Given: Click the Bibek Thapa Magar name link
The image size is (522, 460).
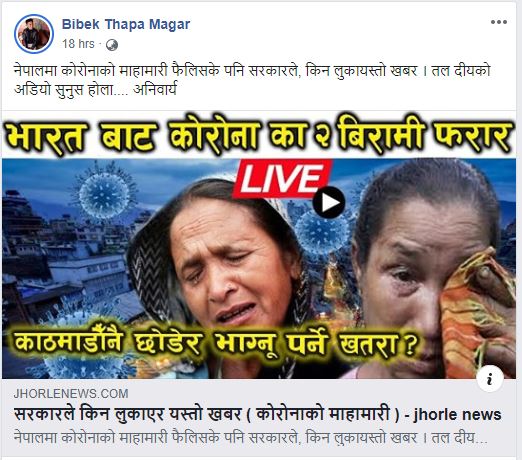Looking at the screenshot, I should pyautogui.click(x=126, y=24).
